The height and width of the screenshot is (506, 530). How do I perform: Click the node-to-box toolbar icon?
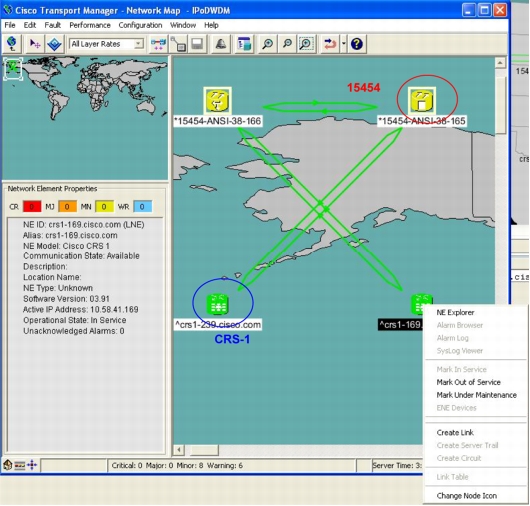(x=178, y=44)
